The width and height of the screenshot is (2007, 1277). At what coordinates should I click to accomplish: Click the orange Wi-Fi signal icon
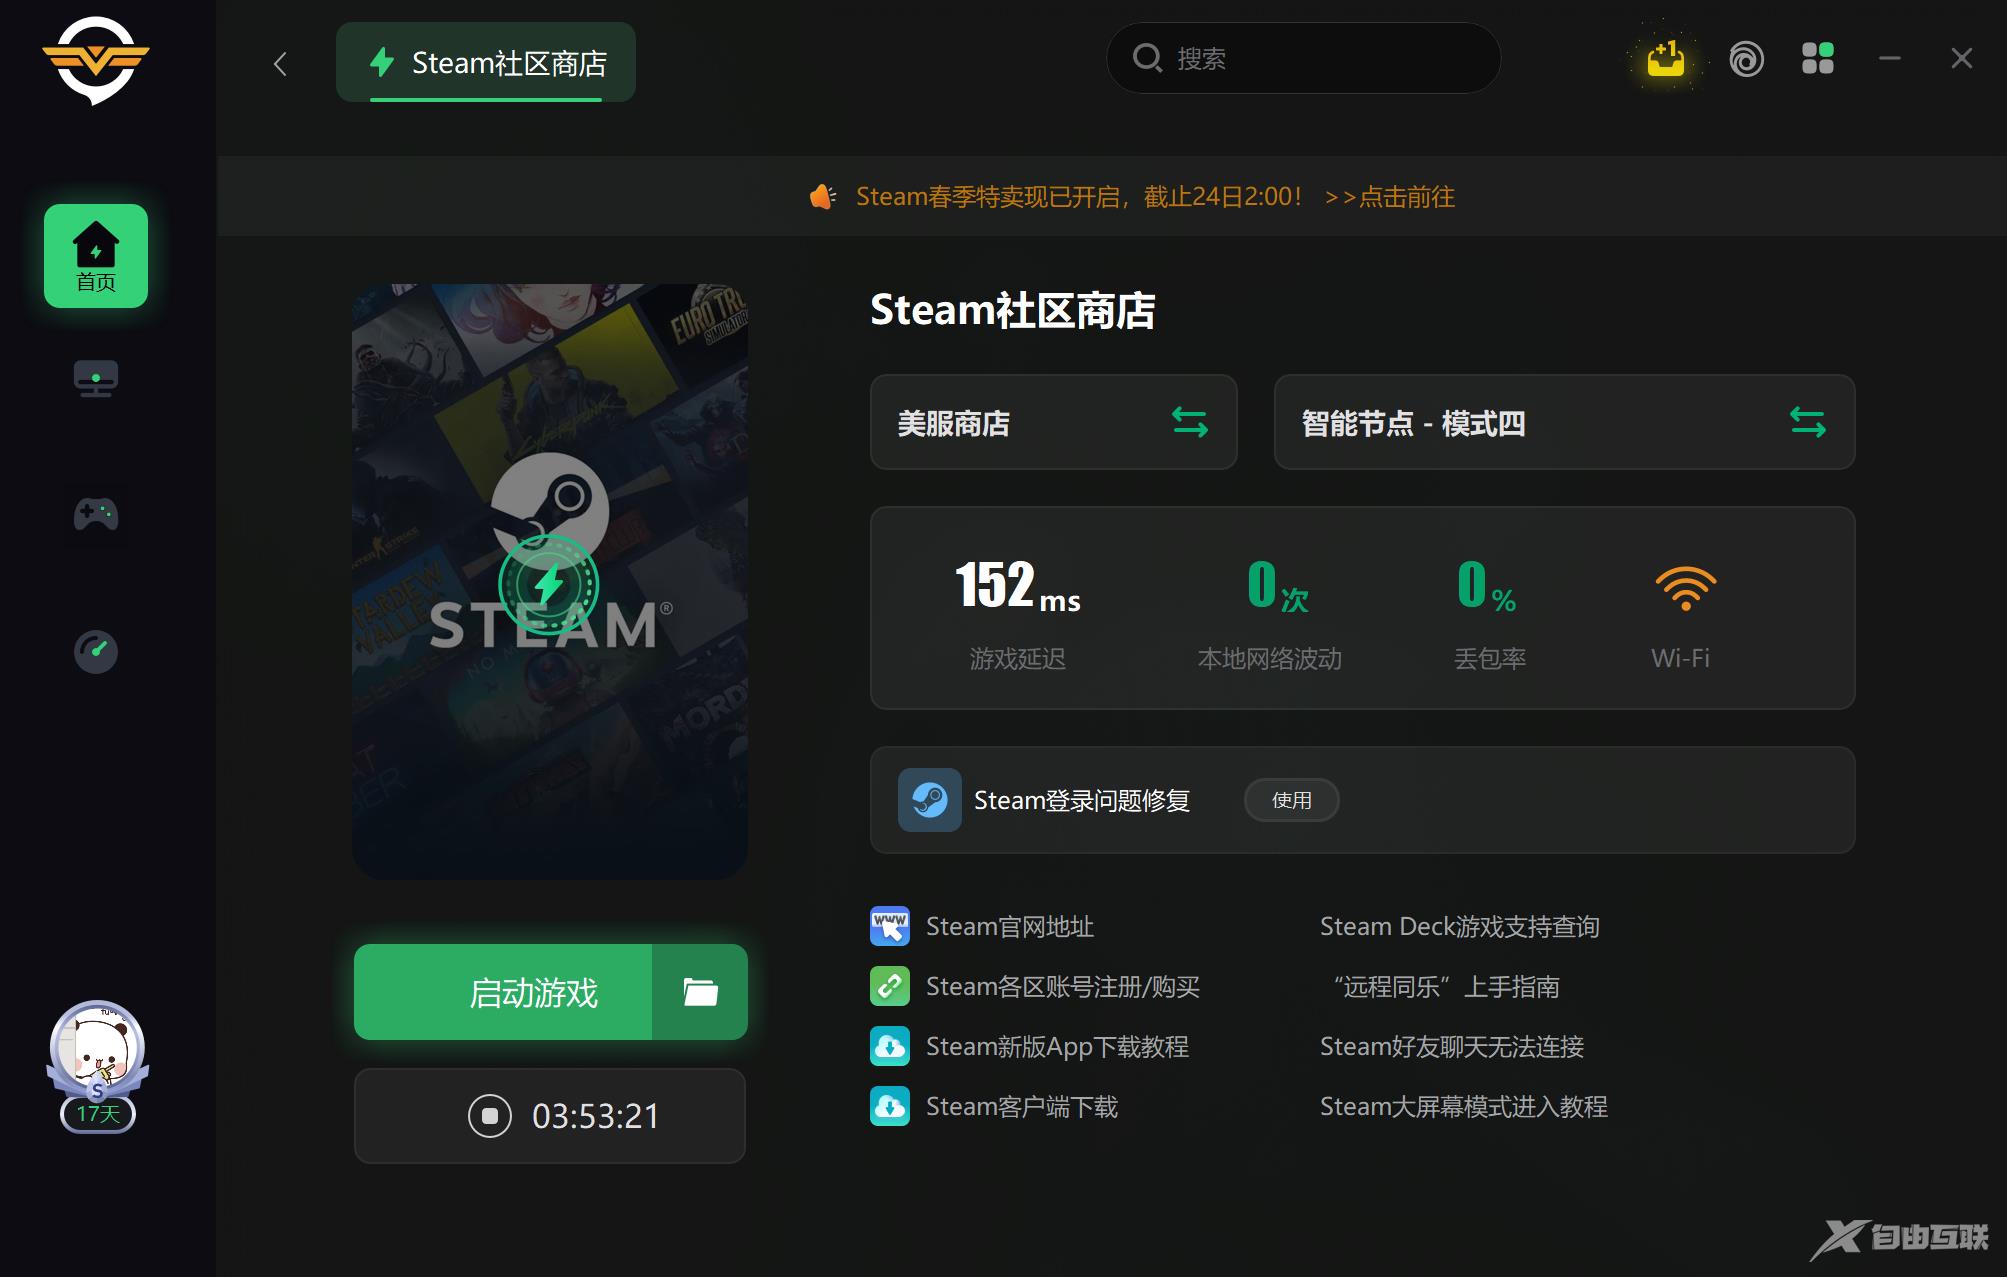tap(1685, 587)
